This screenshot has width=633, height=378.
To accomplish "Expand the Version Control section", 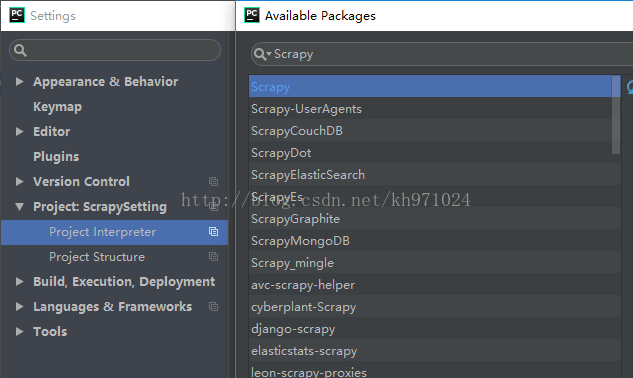I will click(19, 182).
